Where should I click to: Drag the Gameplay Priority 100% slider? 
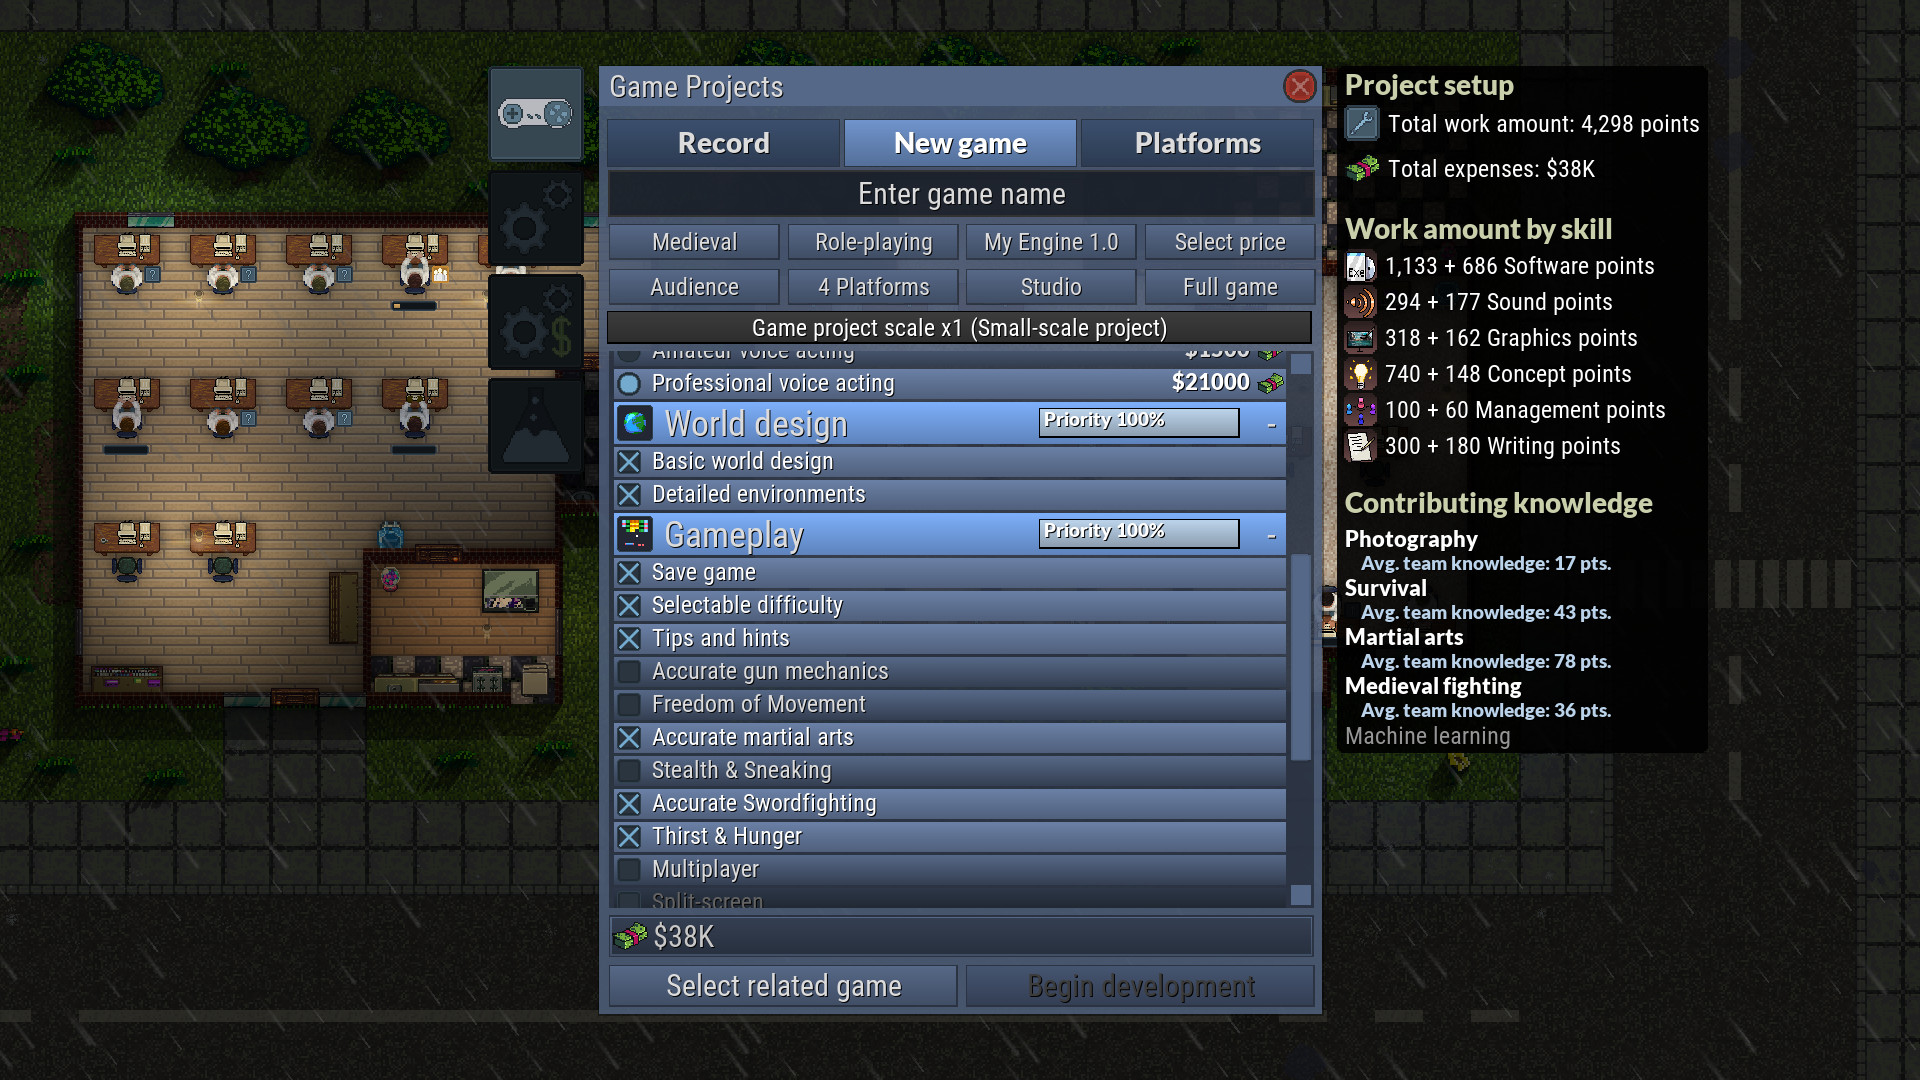coord(1138,533)
